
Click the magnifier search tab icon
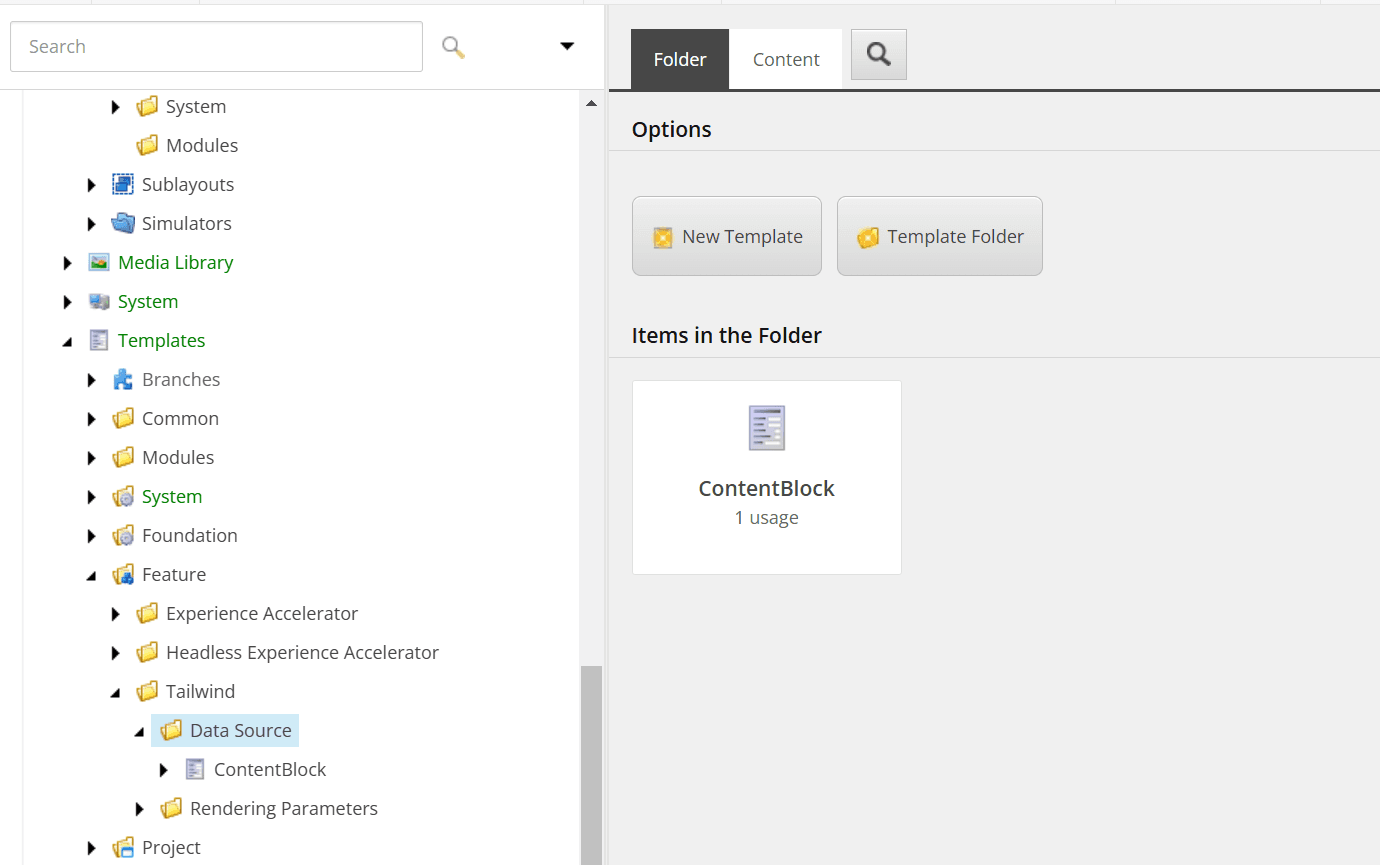(x=878, y=55)
